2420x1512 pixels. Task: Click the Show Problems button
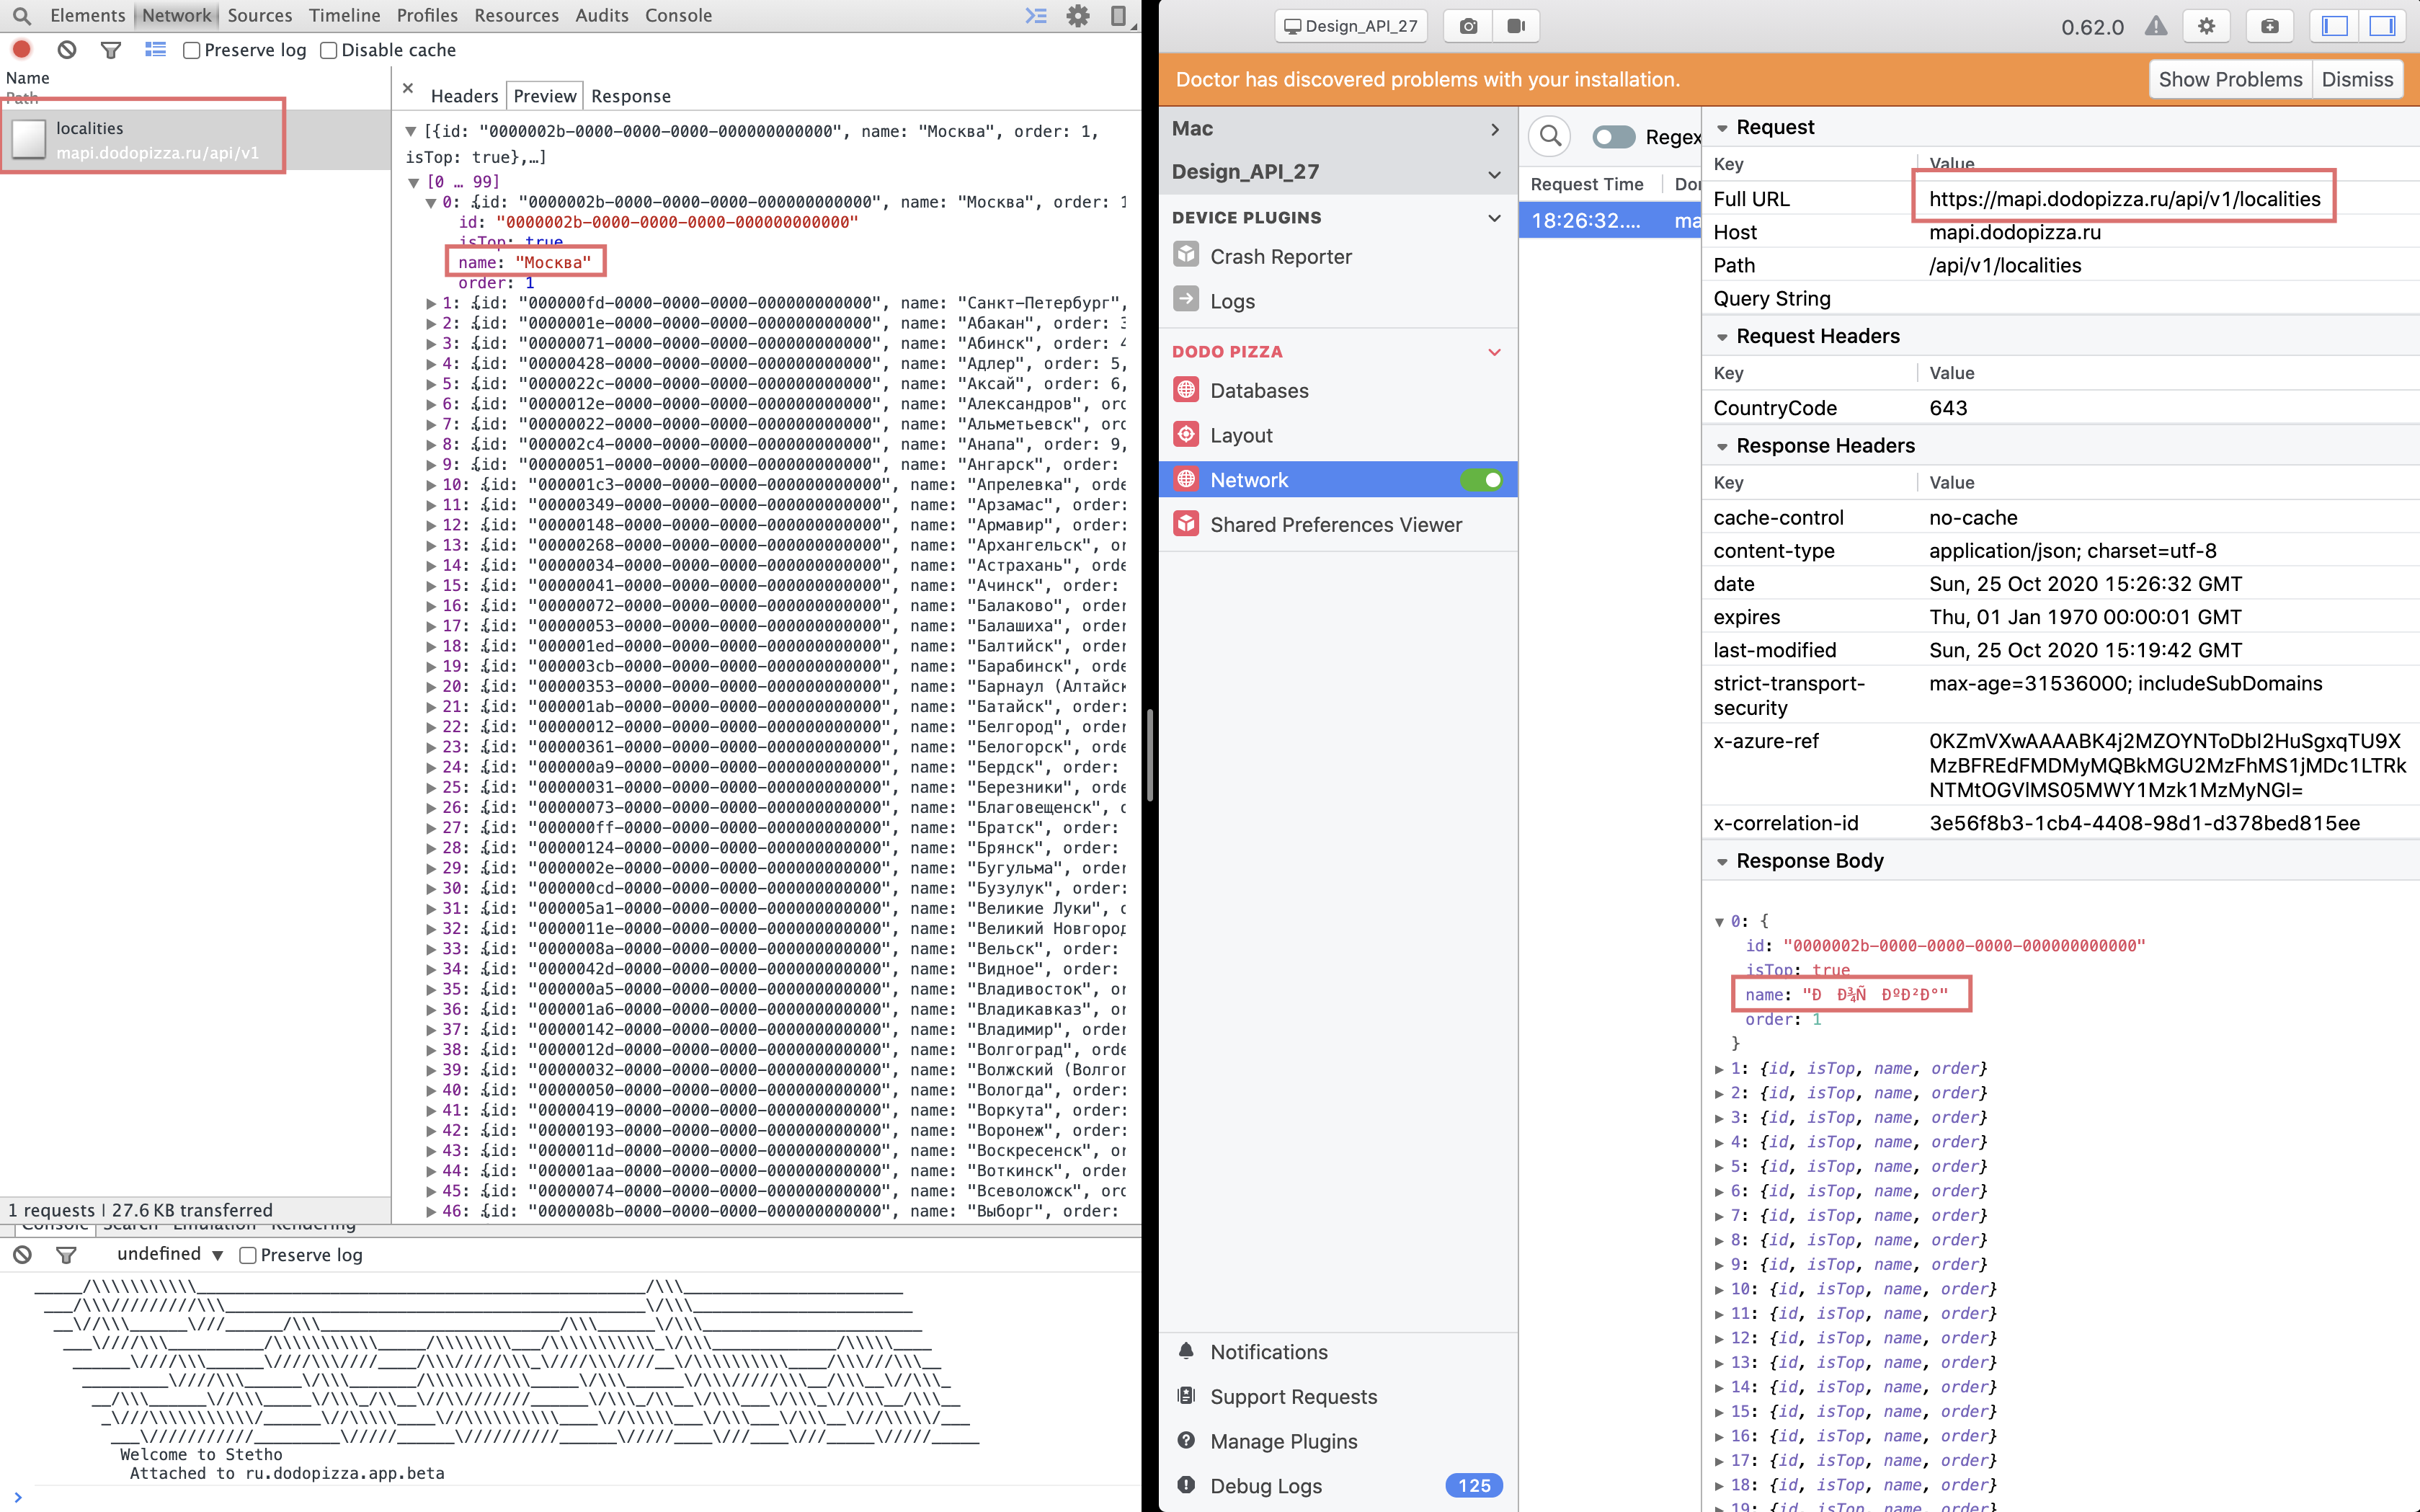pos(2230,79)
